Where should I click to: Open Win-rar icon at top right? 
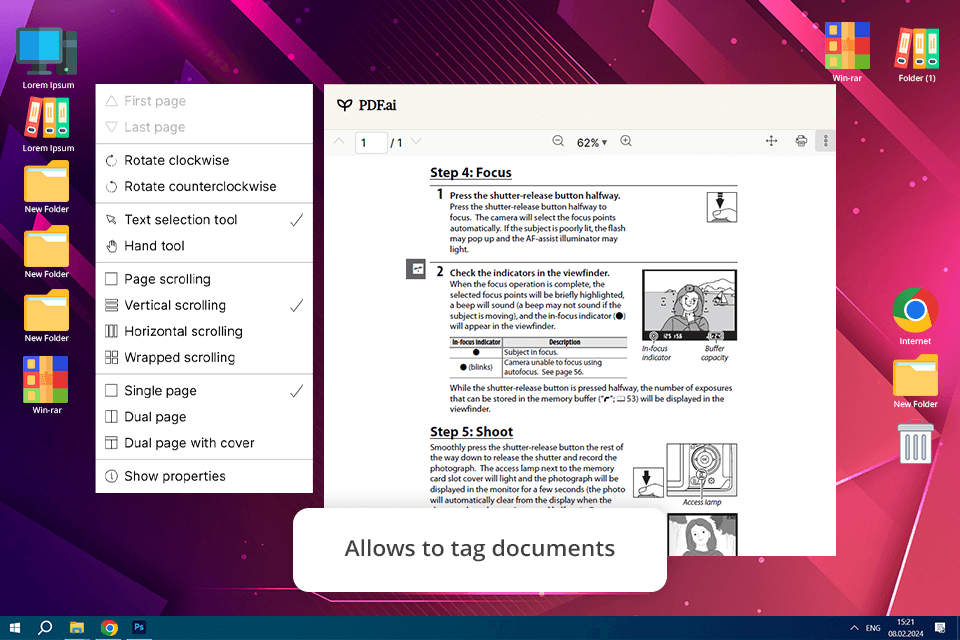tap(847, 51)
